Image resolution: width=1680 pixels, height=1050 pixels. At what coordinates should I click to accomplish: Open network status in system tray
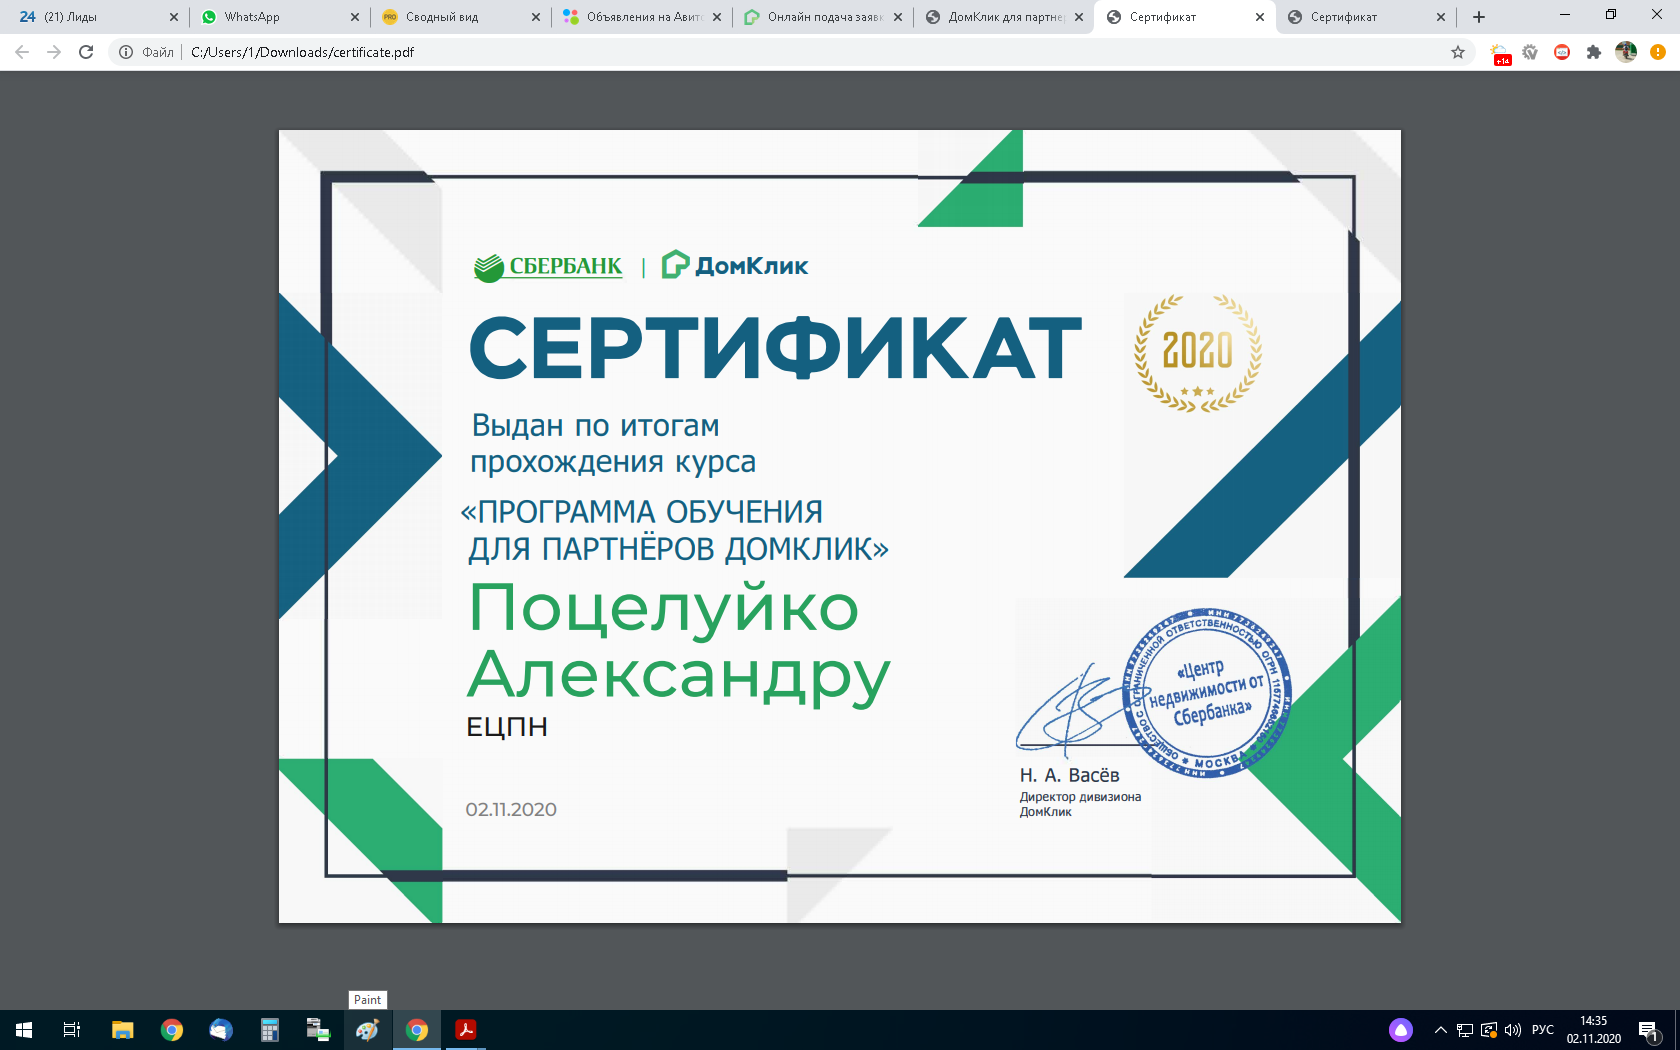click(1465, 1030)
